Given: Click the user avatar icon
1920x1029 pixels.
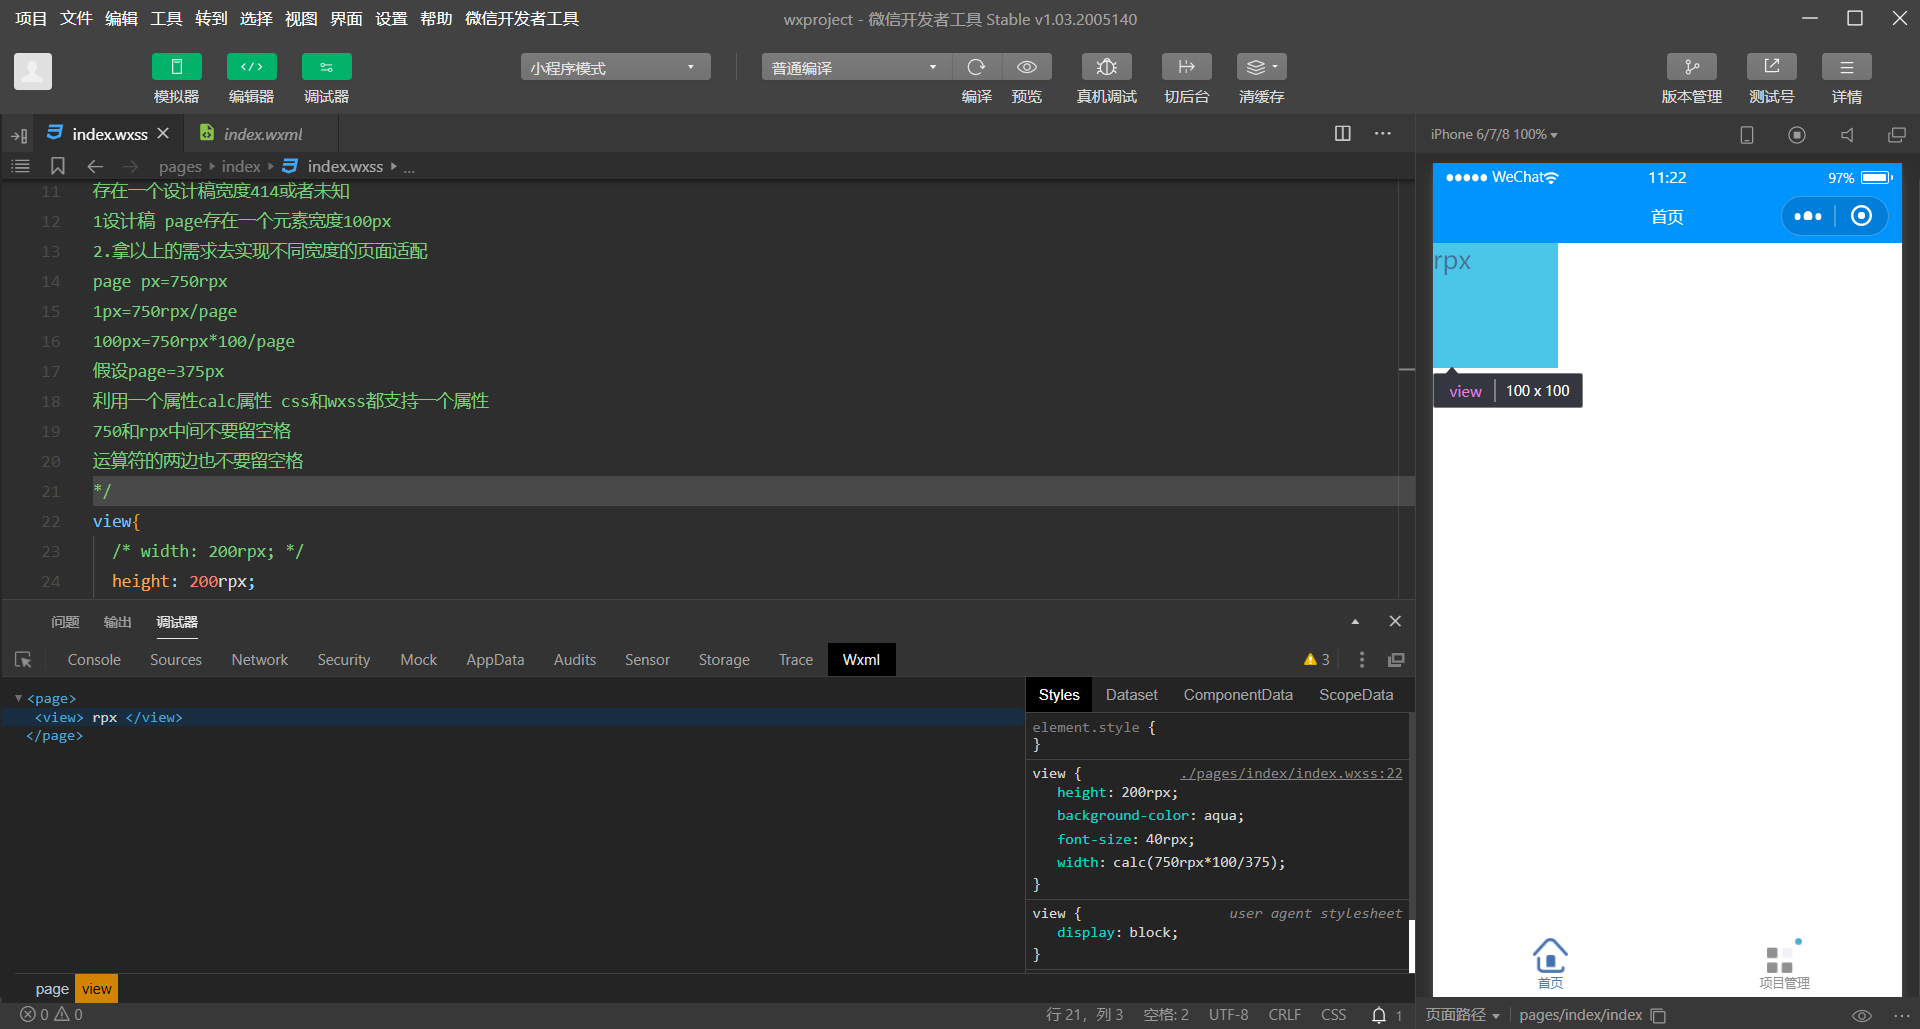Looking at the screenshot, I should point(33,72).
